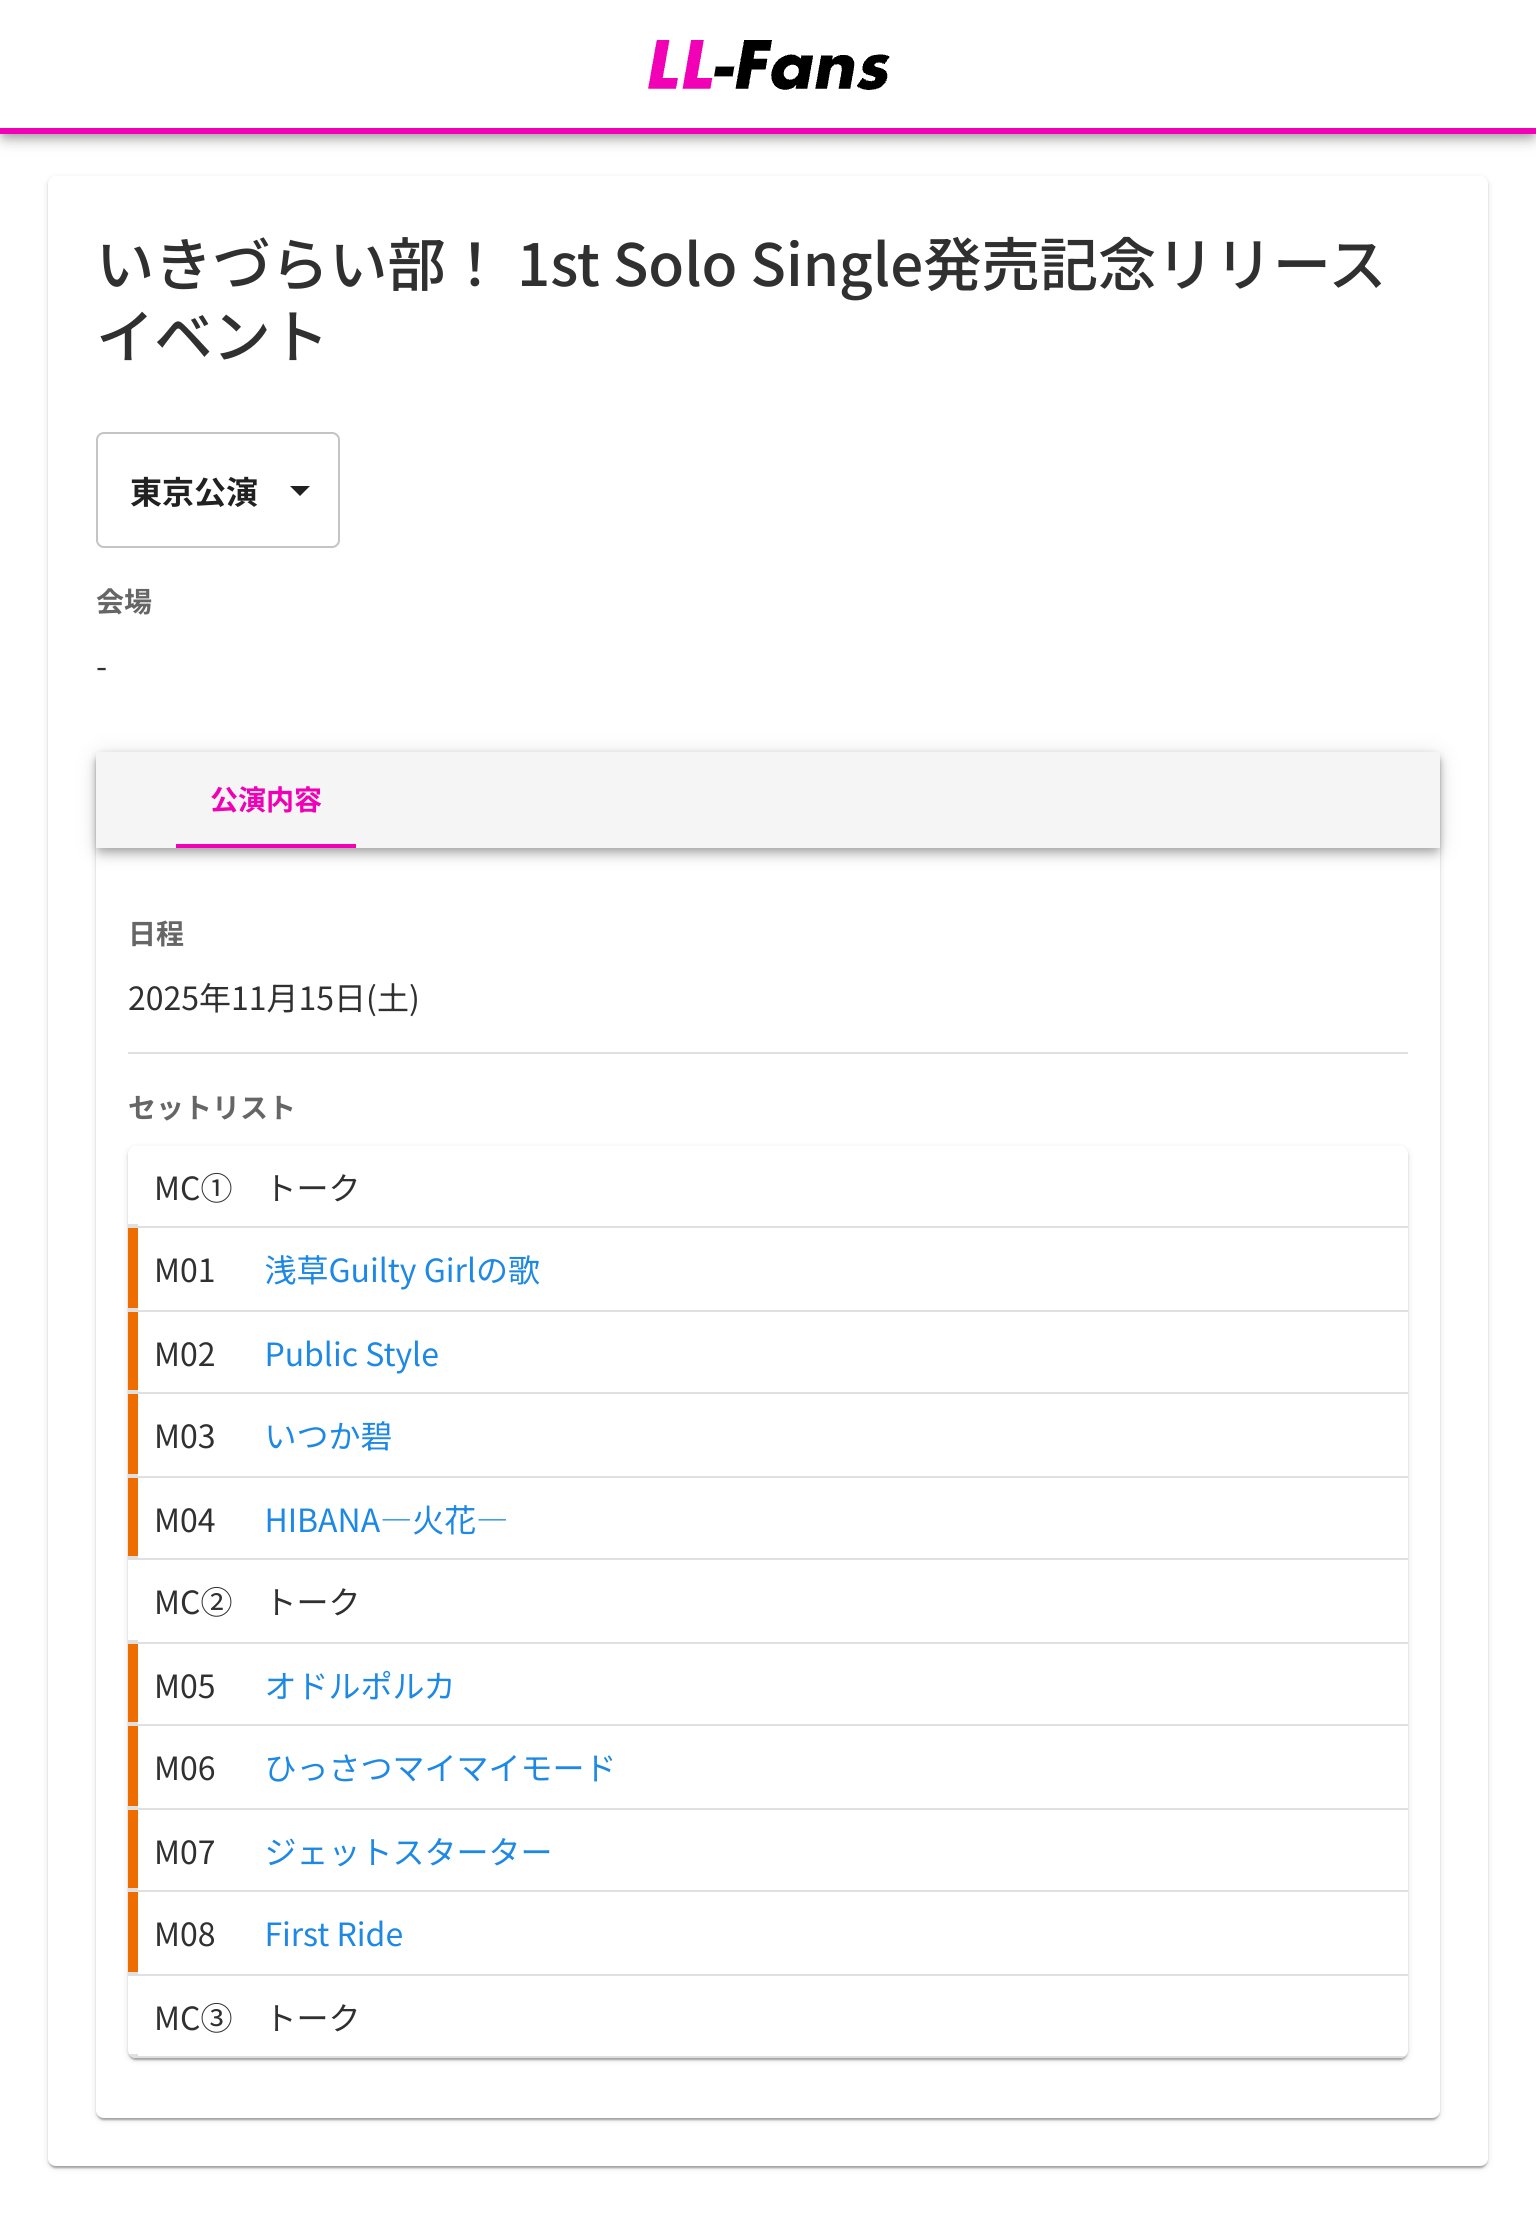
Task: Open song link 浅草Guilty Girlの歌
Action: pyautogui.click(x=402, y=1270)
